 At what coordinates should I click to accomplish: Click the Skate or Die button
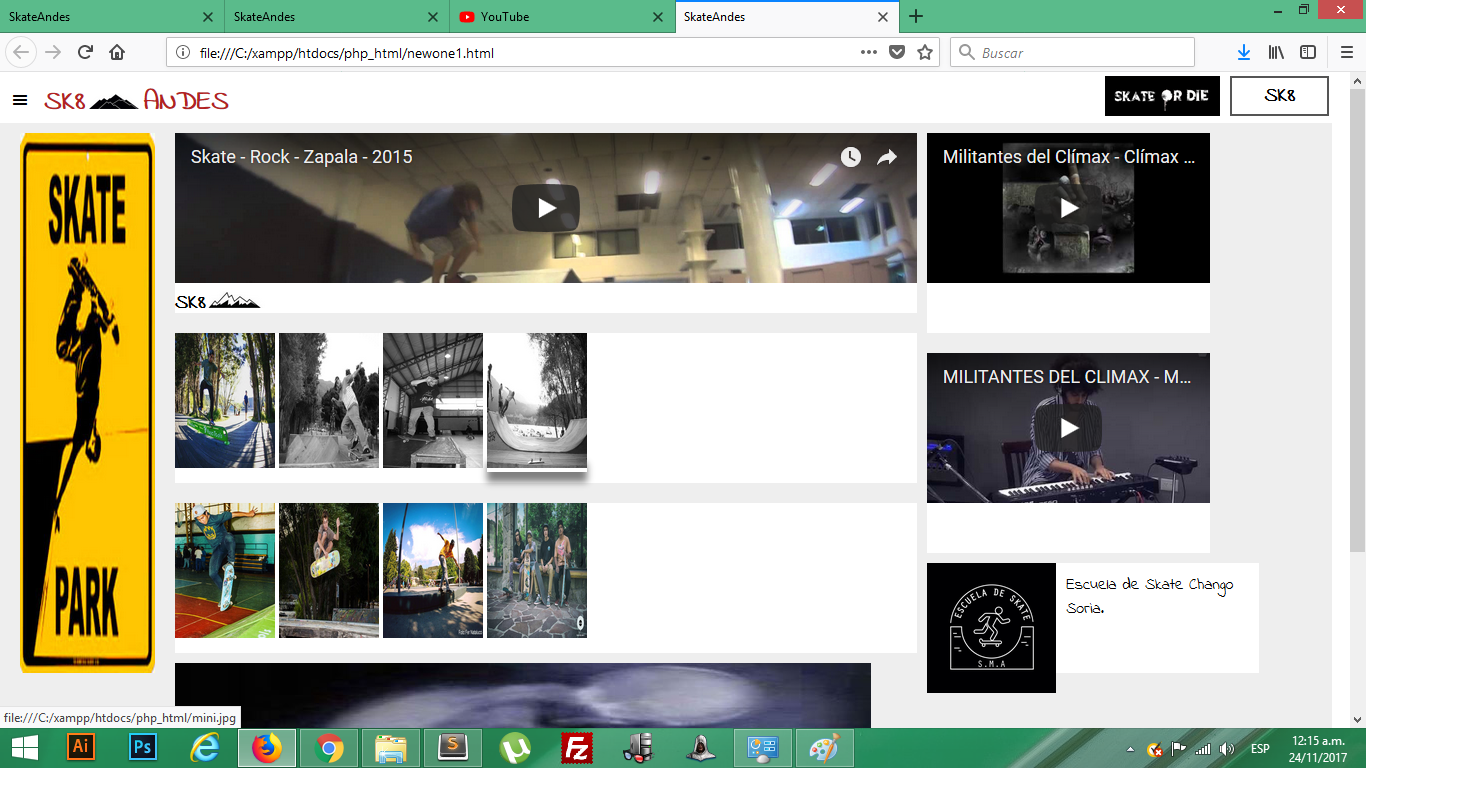pos(1162,96)
